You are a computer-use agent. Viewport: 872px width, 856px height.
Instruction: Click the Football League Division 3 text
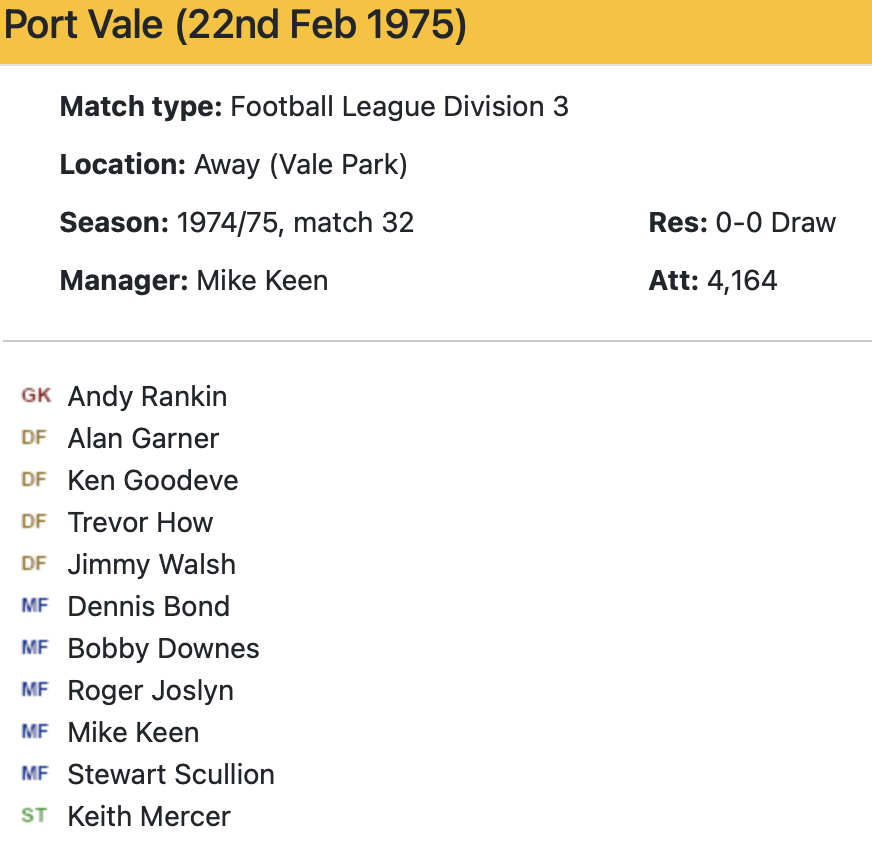pyautogui.click(x=399, y=107)
